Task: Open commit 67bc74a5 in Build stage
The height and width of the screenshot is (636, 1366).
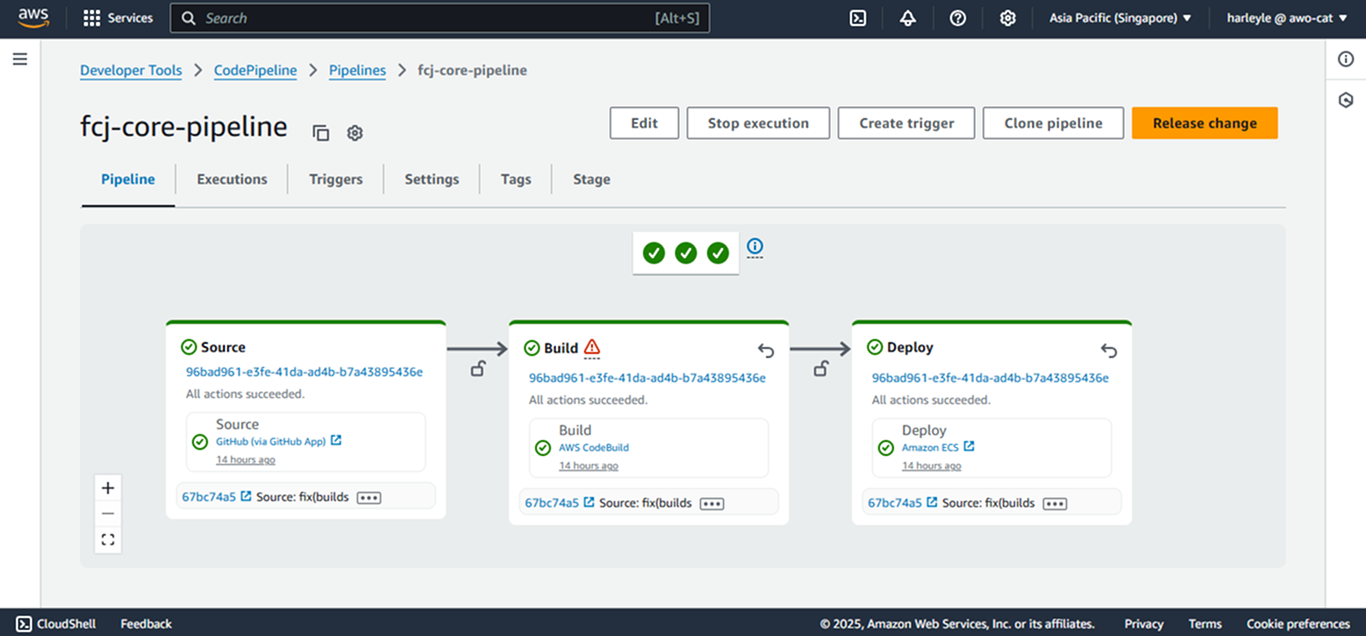Action: [552, 503]
